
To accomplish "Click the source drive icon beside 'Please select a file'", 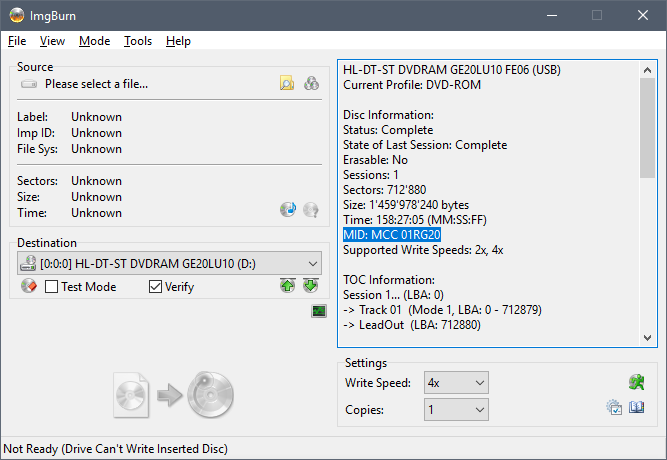I will 29,84.
